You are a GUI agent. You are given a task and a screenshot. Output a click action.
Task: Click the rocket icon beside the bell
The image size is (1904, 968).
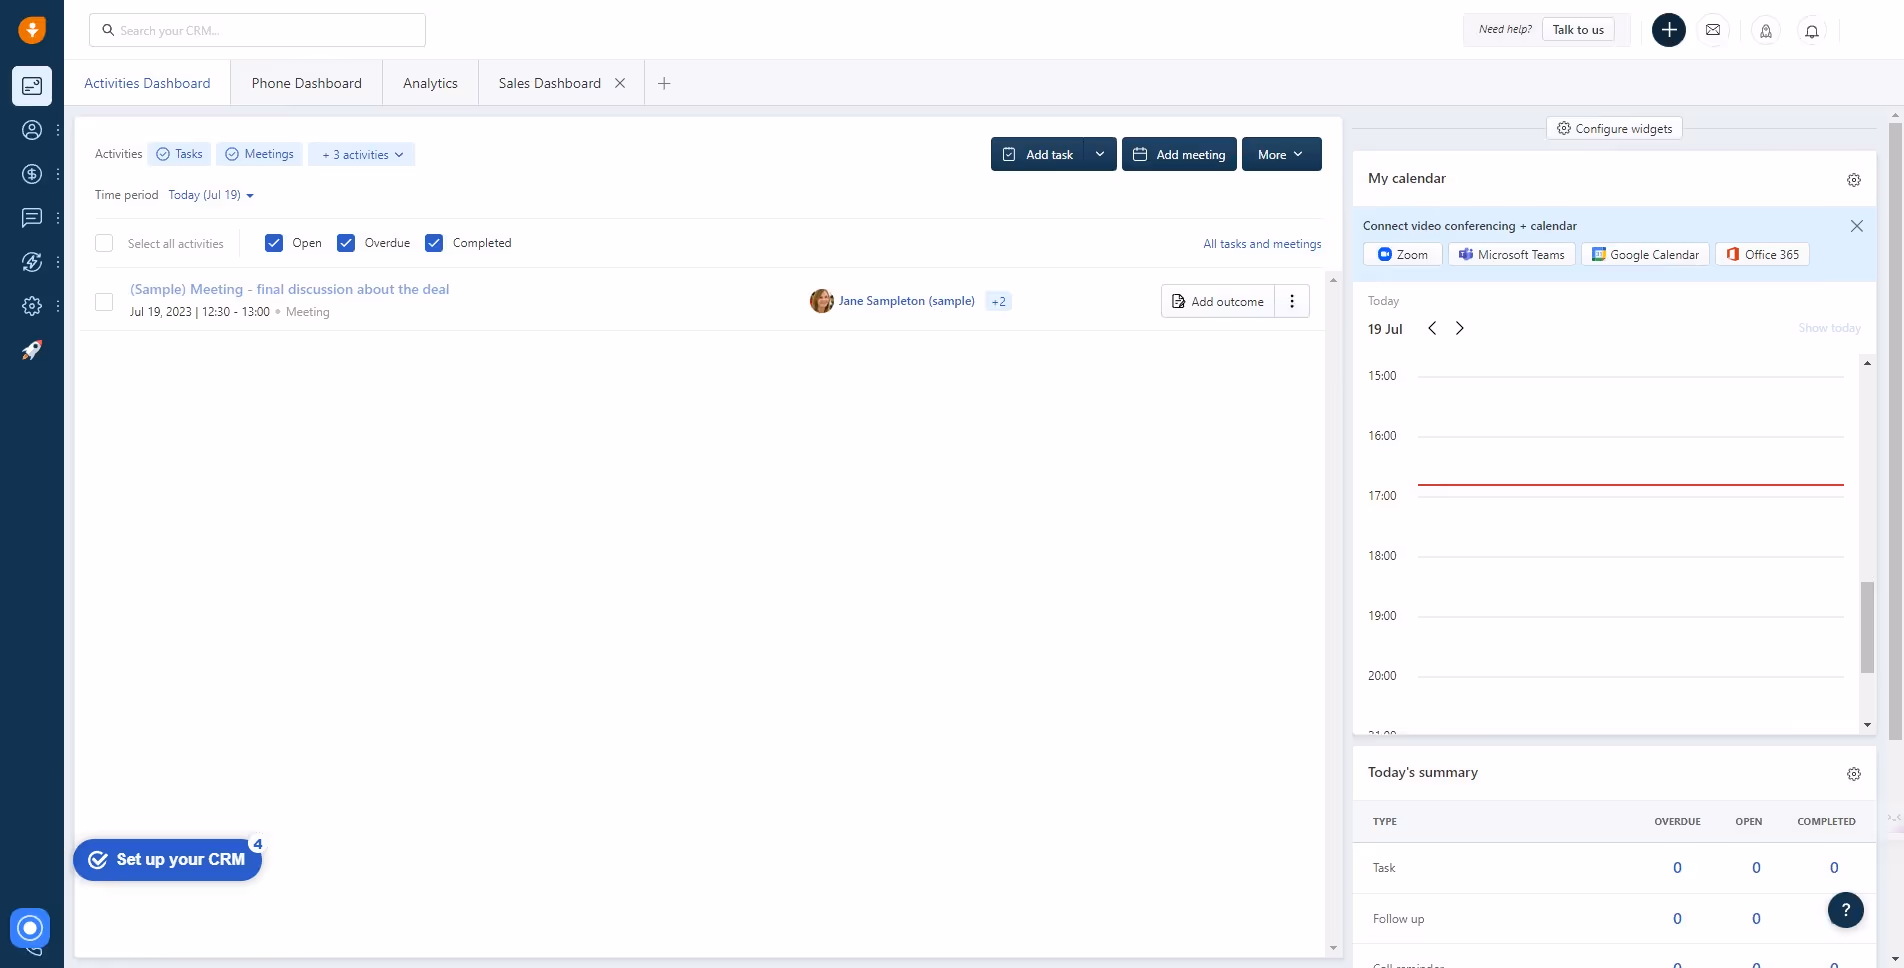coord(1766,31)
